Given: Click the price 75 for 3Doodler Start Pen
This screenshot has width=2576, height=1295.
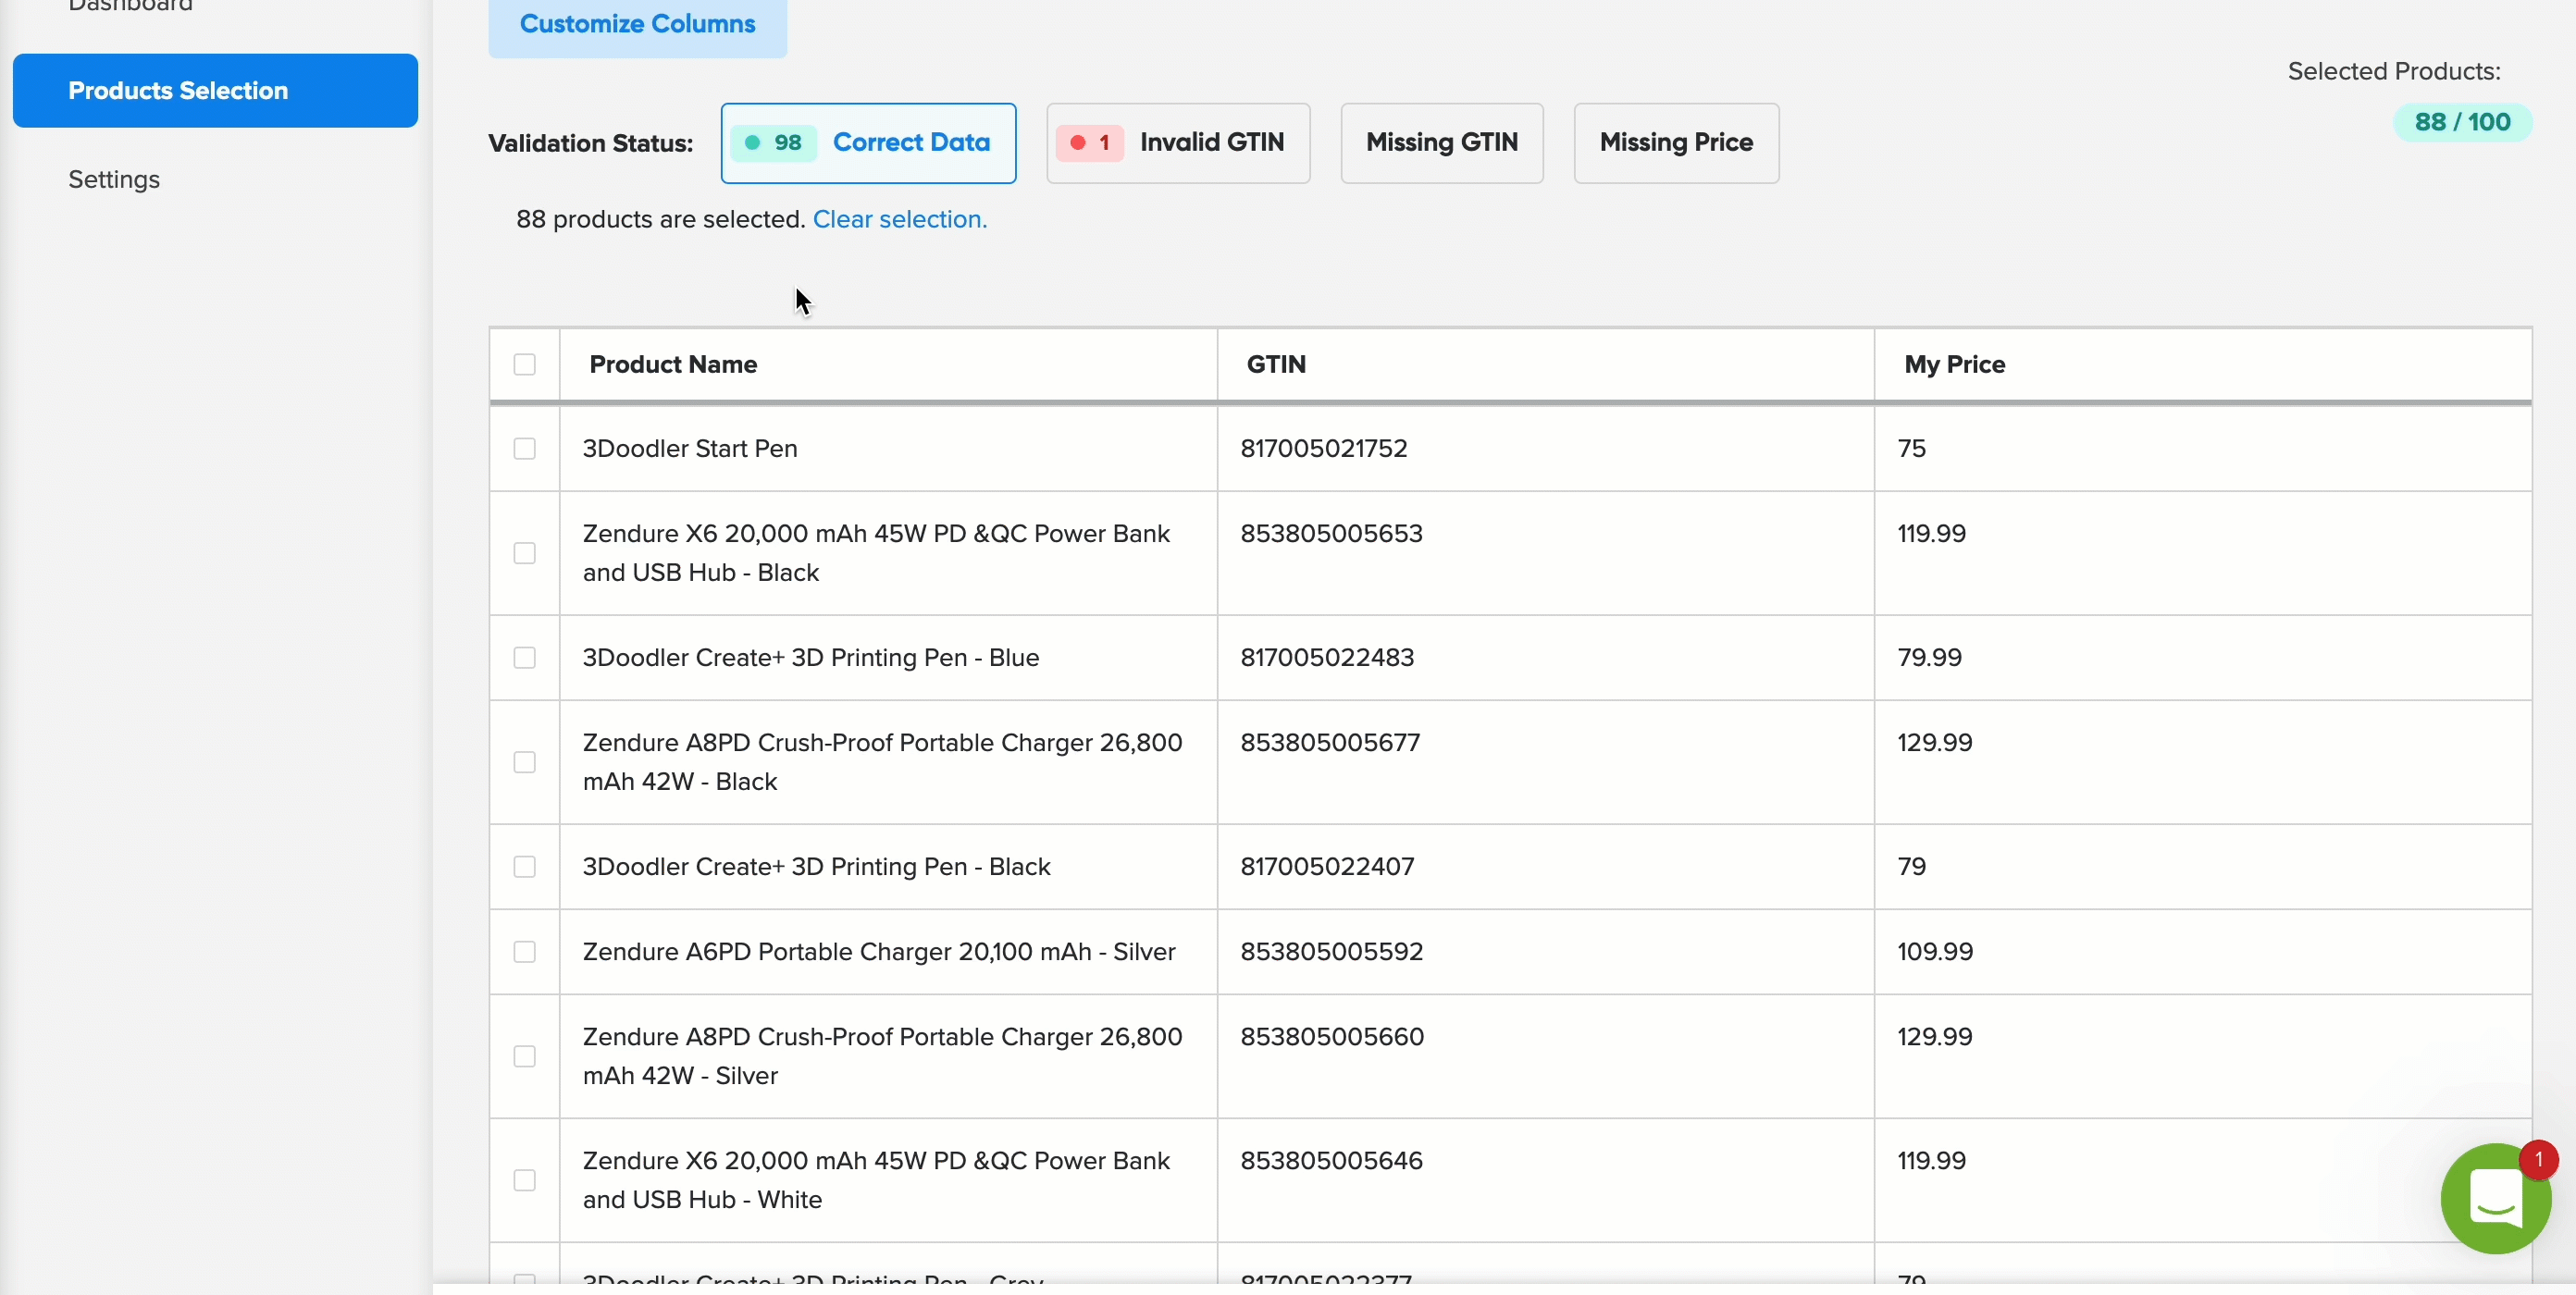Looking at the screenshot, I should pyautogui.click(x=1911, y=448).
